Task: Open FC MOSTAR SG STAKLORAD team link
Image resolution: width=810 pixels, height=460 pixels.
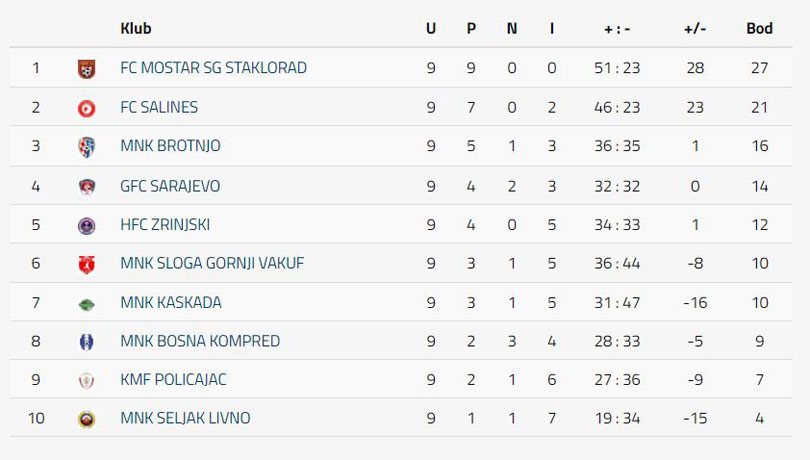Action: pyautogui.click(x=213, y=68)
